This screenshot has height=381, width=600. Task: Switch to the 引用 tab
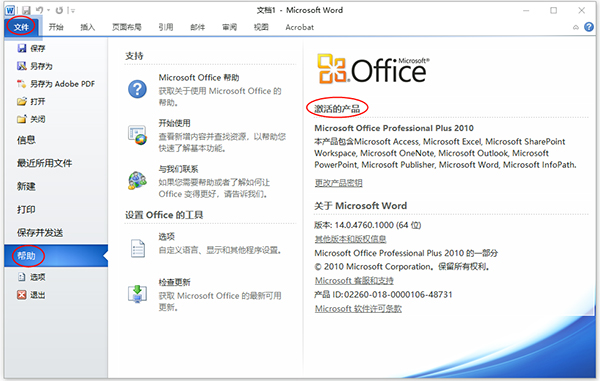[166, 27]
